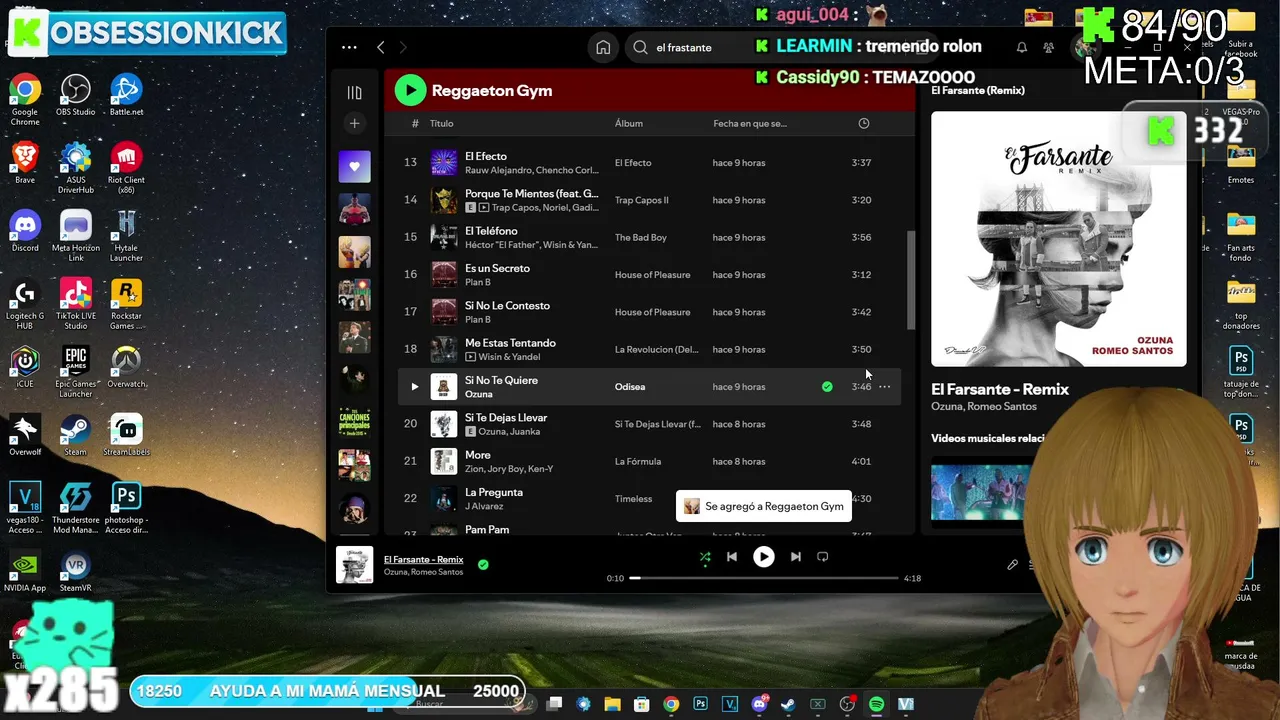
Task: Open the Ozuna artist link under Si No Te Quiere
Action: 479,394
